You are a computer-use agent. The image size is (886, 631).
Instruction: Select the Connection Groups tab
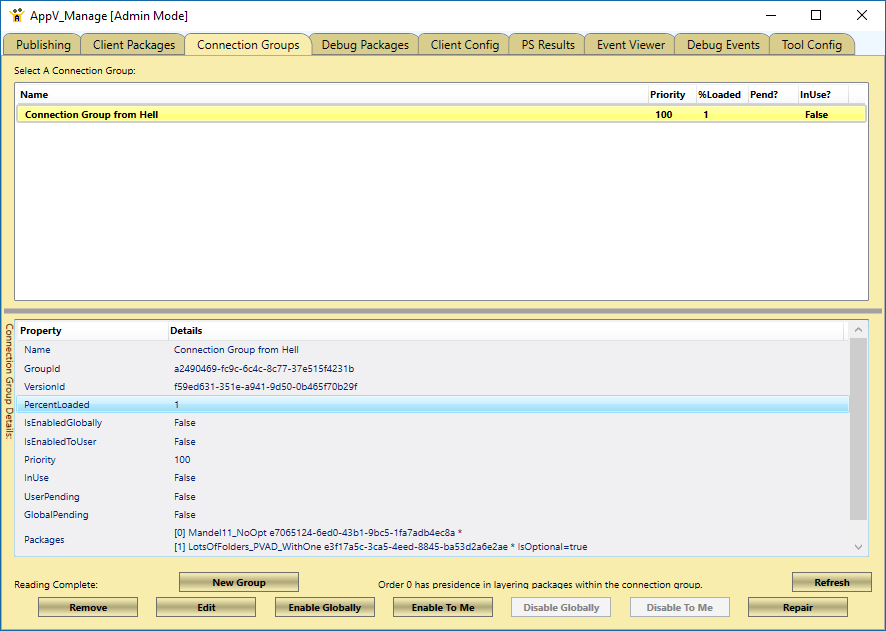(248, 45)
